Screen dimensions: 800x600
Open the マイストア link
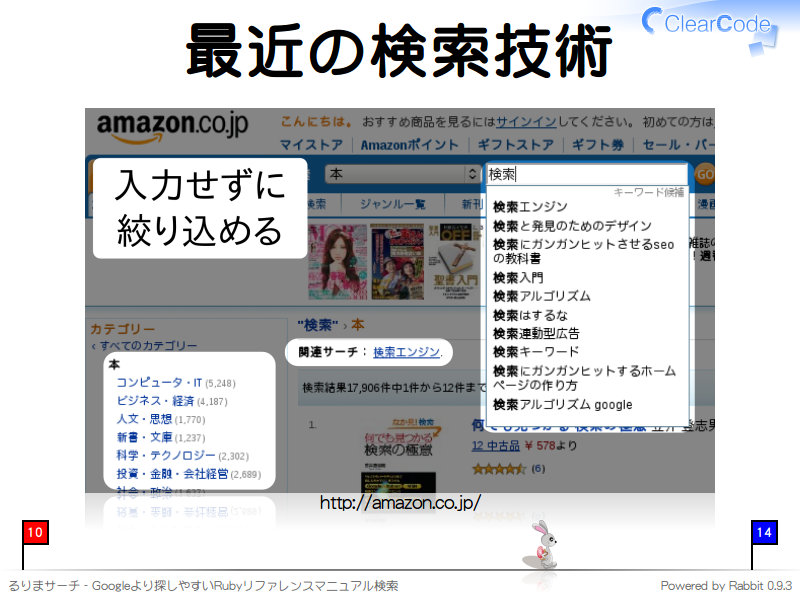[x=312, y=145]
